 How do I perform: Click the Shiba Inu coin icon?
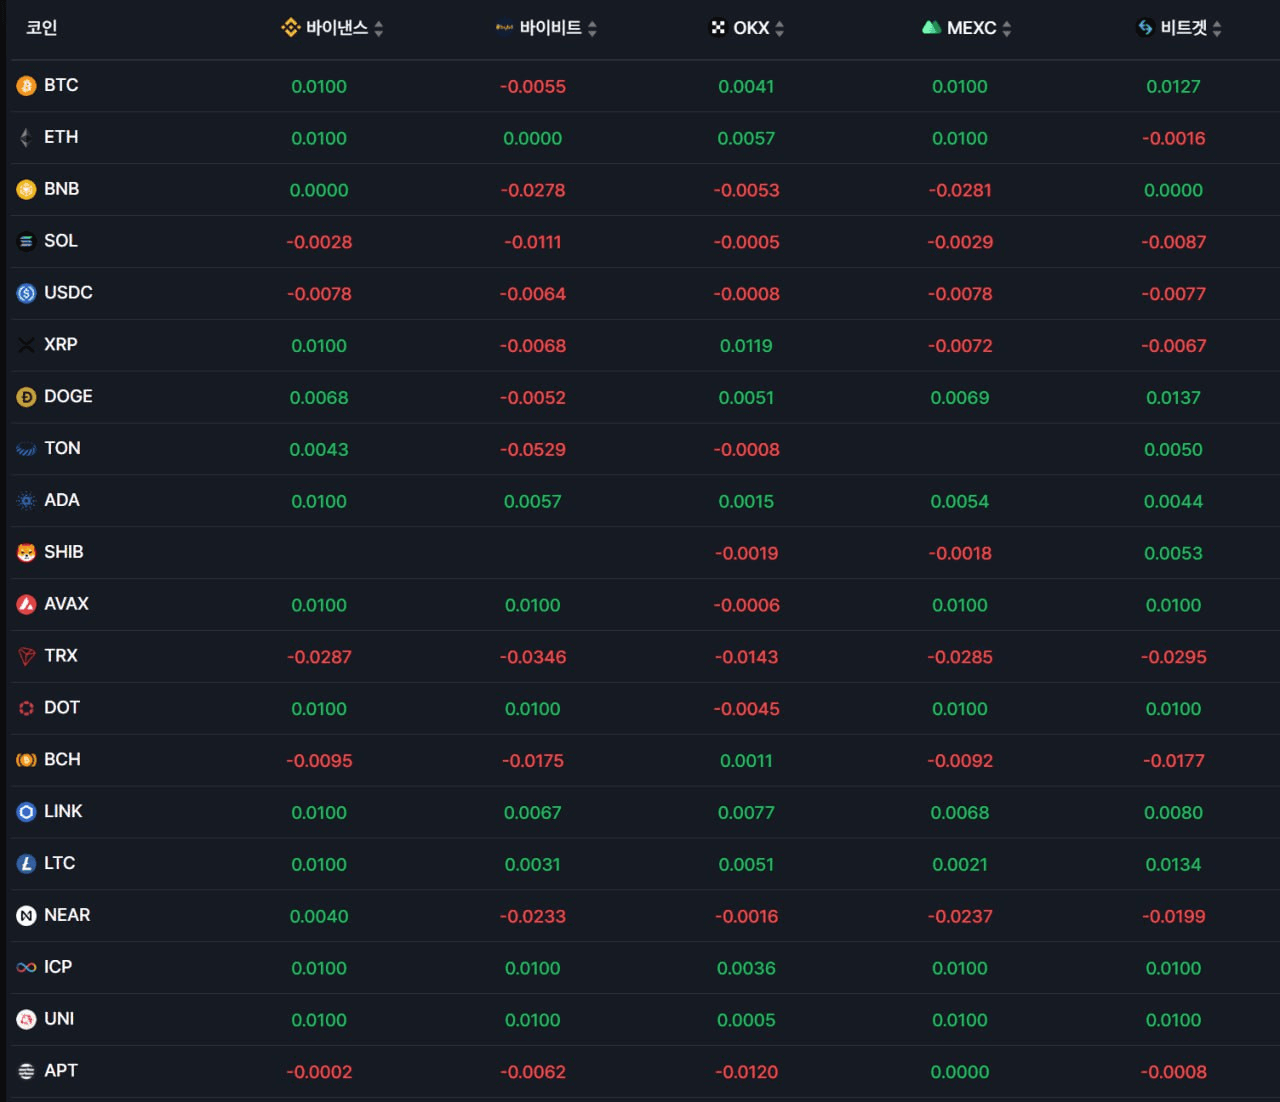tap(26, 553)
